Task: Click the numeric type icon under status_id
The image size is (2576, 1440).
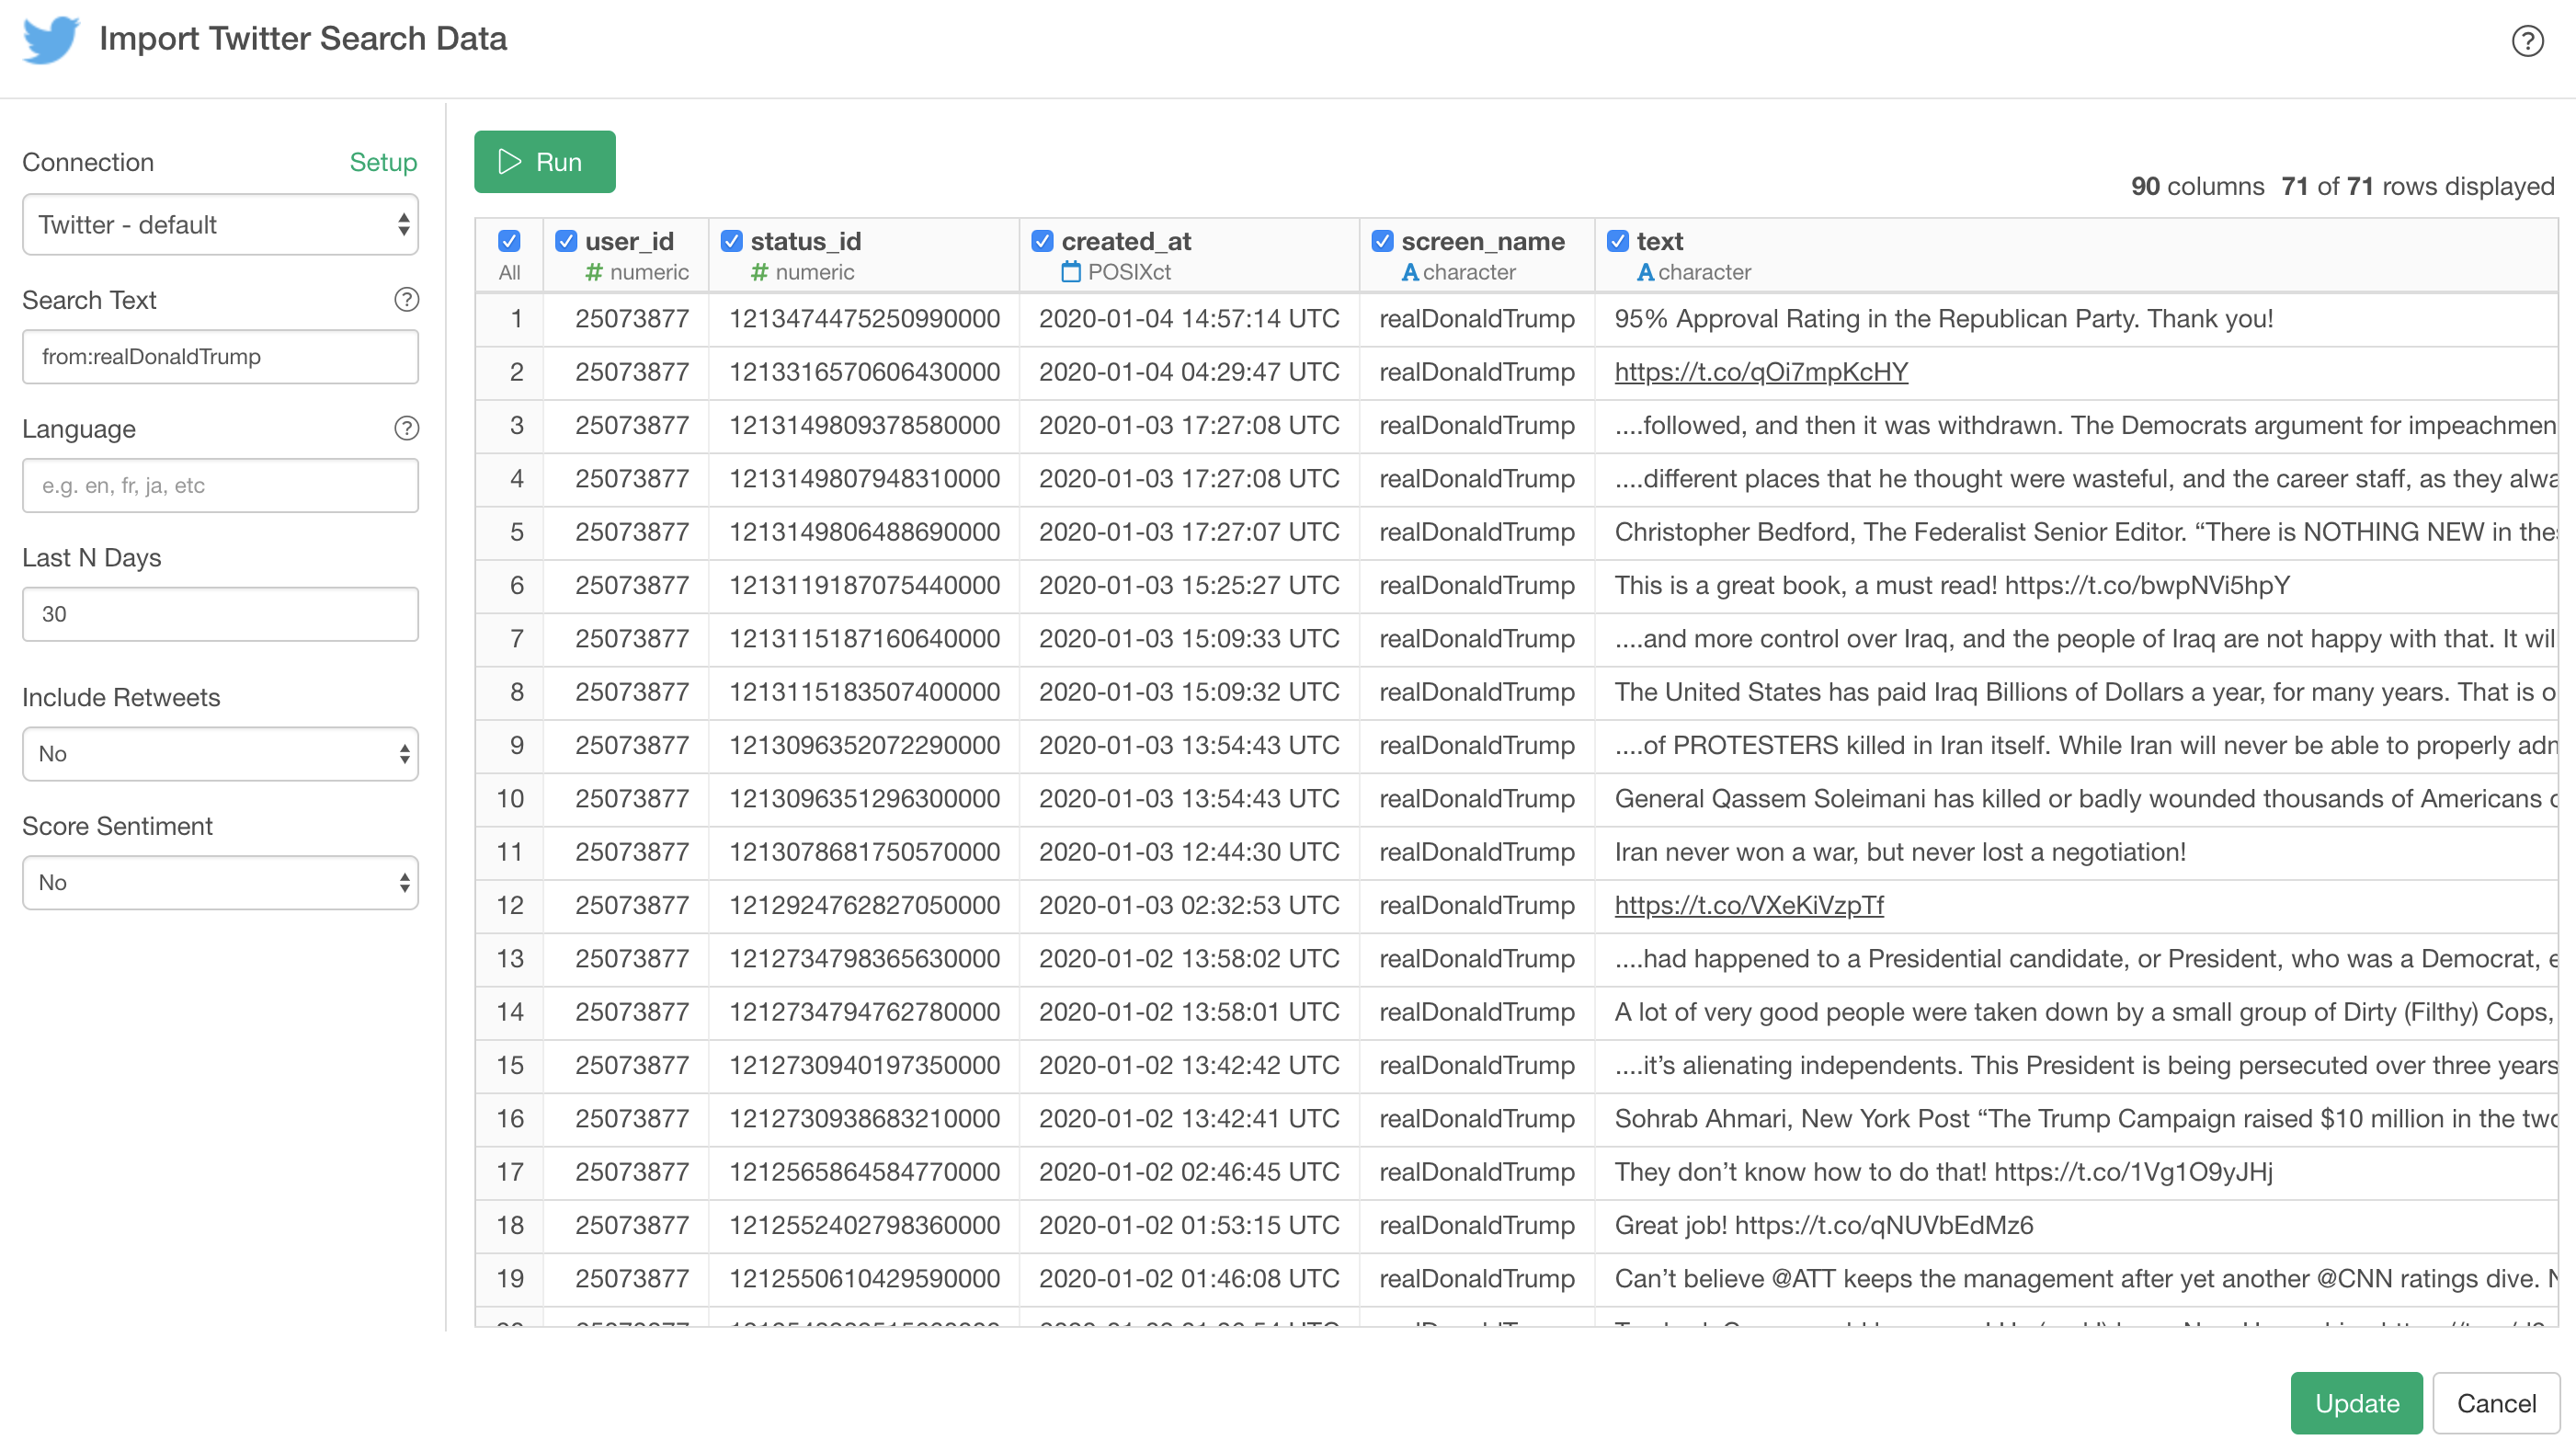Action: (x=759, y=272)
